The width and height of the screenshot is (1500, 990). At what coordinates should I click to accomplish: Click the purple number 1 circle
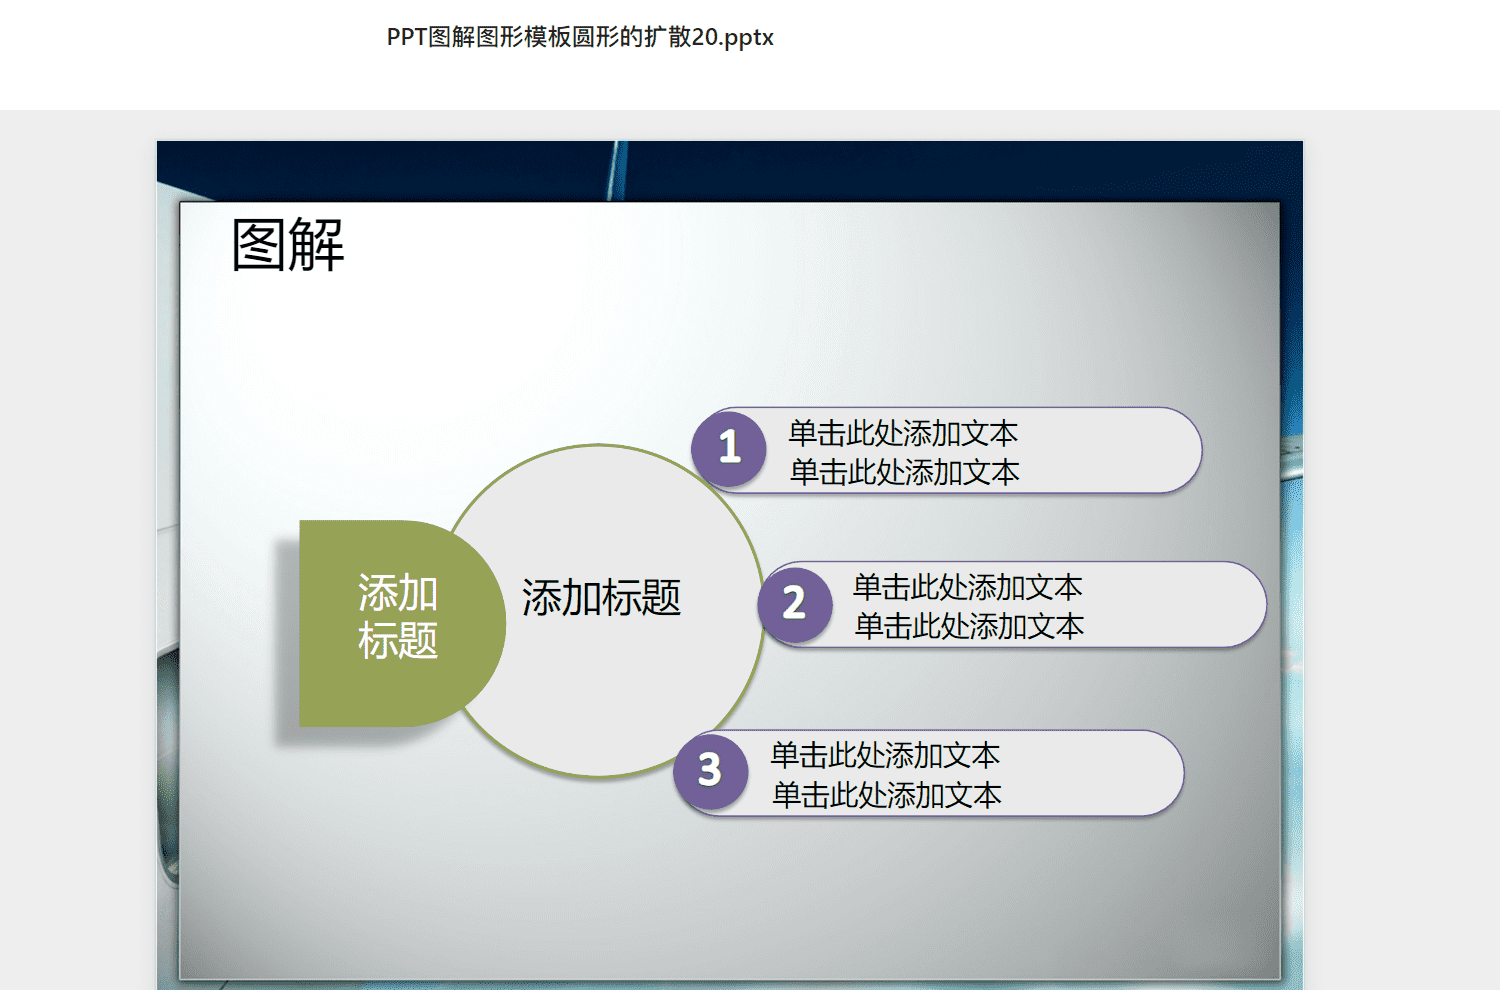[729, 448]
